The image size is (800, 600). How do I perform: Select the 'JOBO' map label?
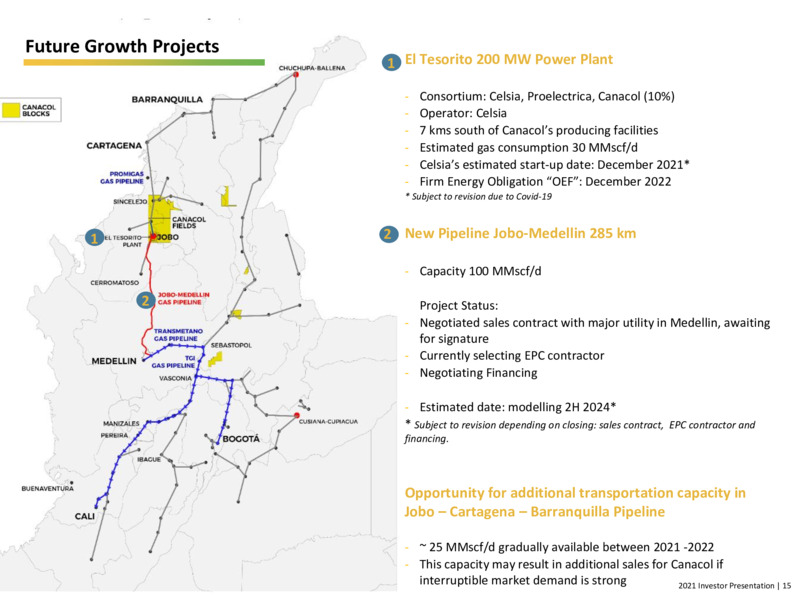pos(168,237)
